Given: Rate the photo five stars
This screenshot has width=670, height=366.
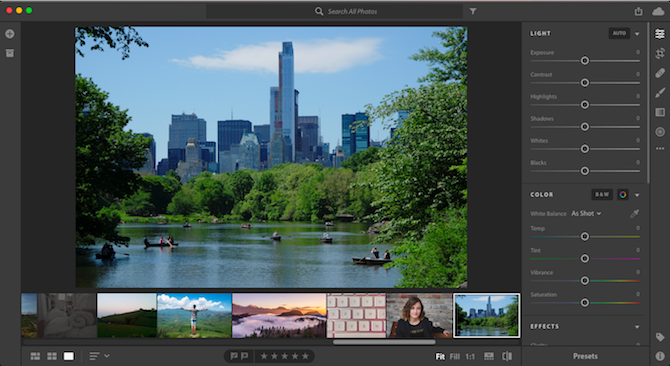Looking at the screenshot, I should pyautogui.click(x=305, y=356).
